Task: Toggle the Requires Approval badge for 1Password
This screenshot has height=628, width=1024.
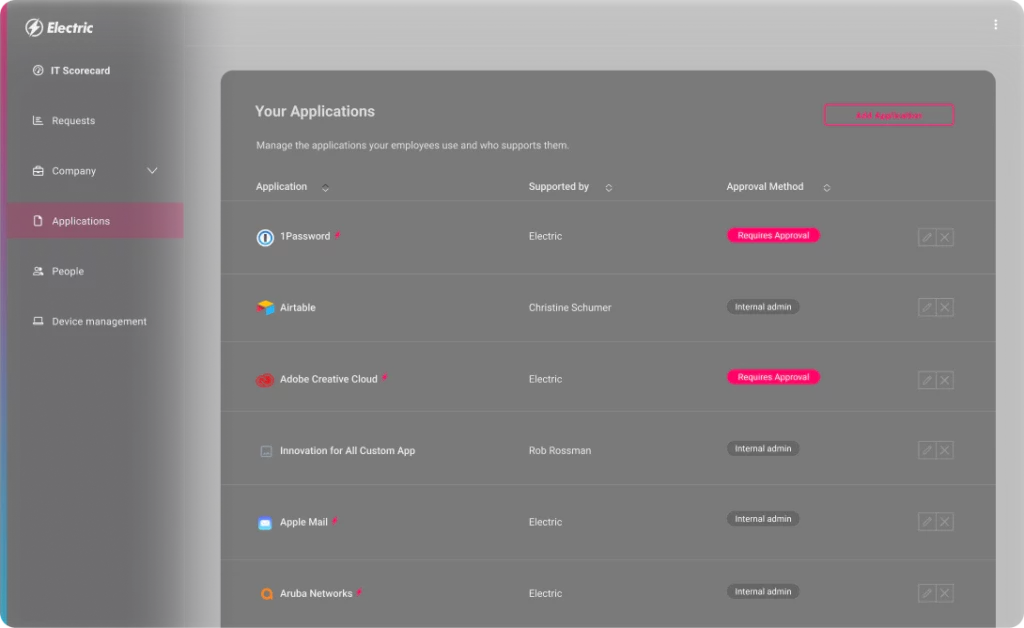Action: [773, 234]
